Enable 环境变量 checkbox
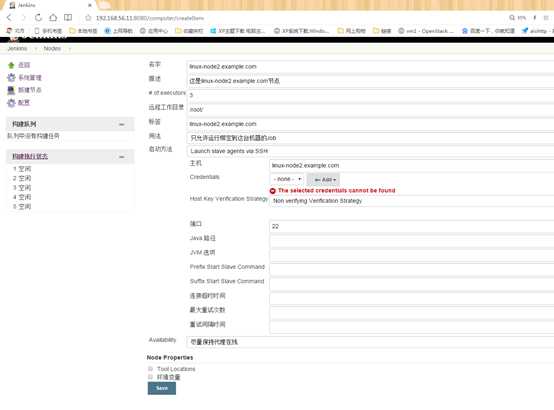The height and width of the screenshot is (410, 554). 151,377
